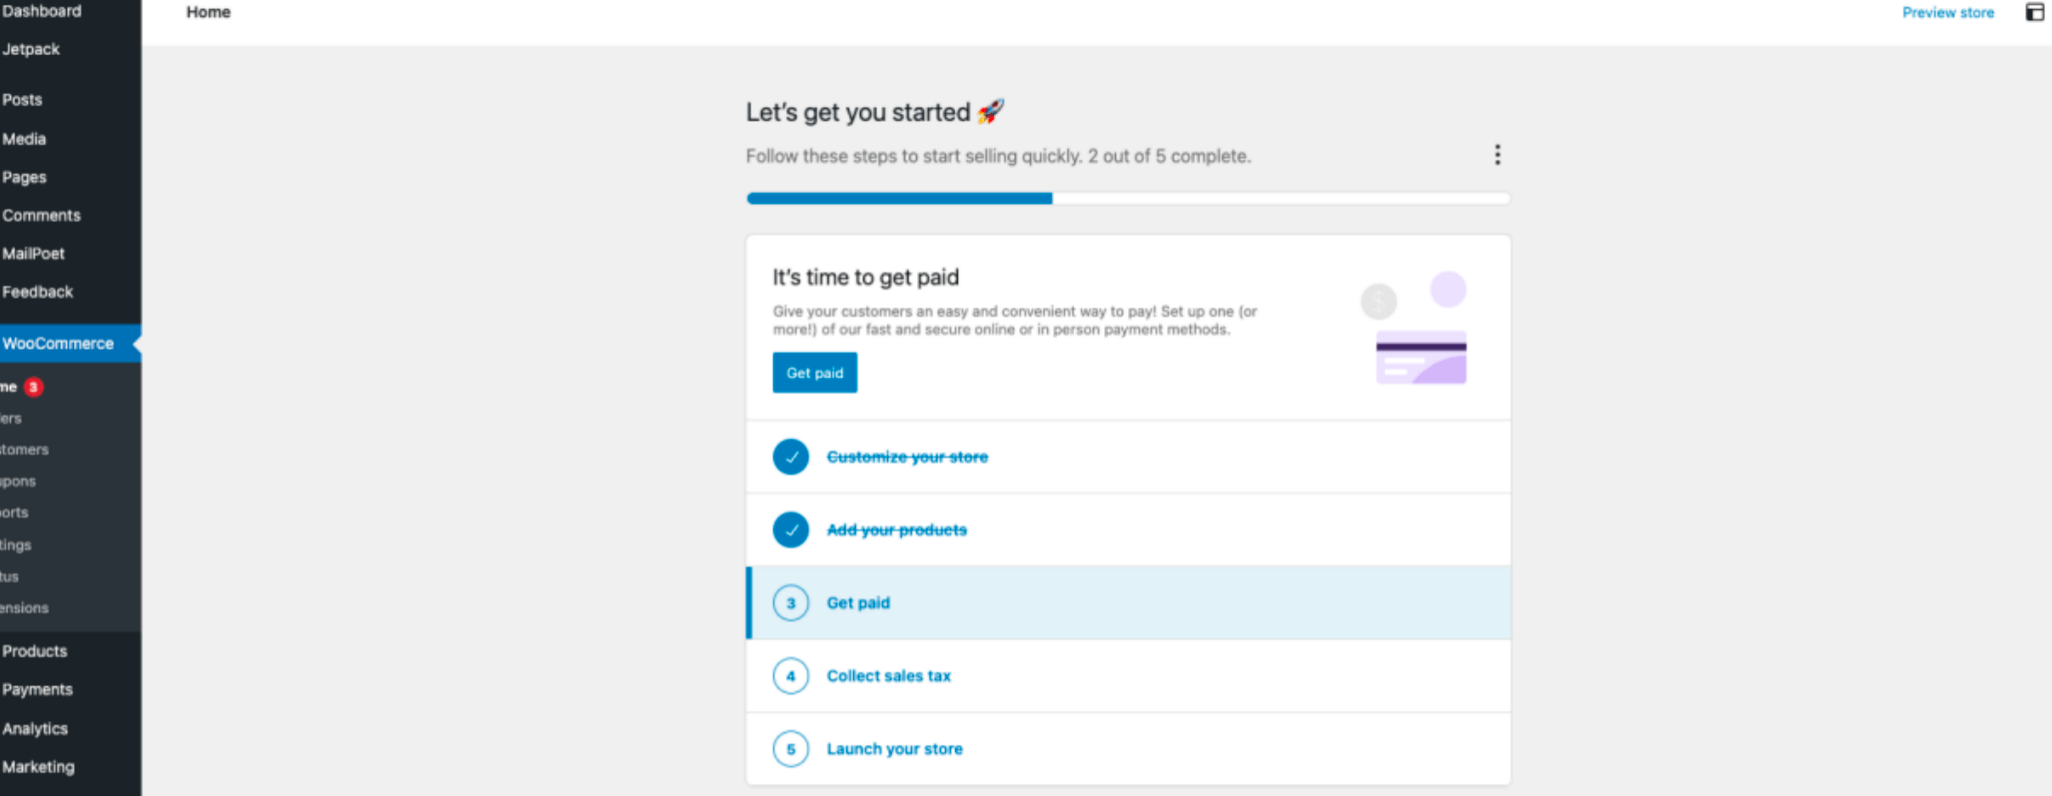Go to Analytics in the sidebar
The height and width of the screenshot is (796, 2052).
35,729
